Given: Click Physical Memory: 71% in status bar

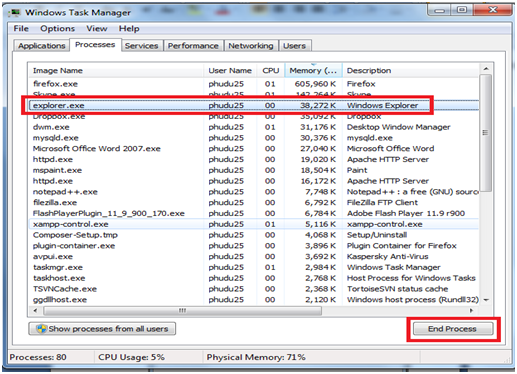Looking at the screenshot, I should [256, 357].
